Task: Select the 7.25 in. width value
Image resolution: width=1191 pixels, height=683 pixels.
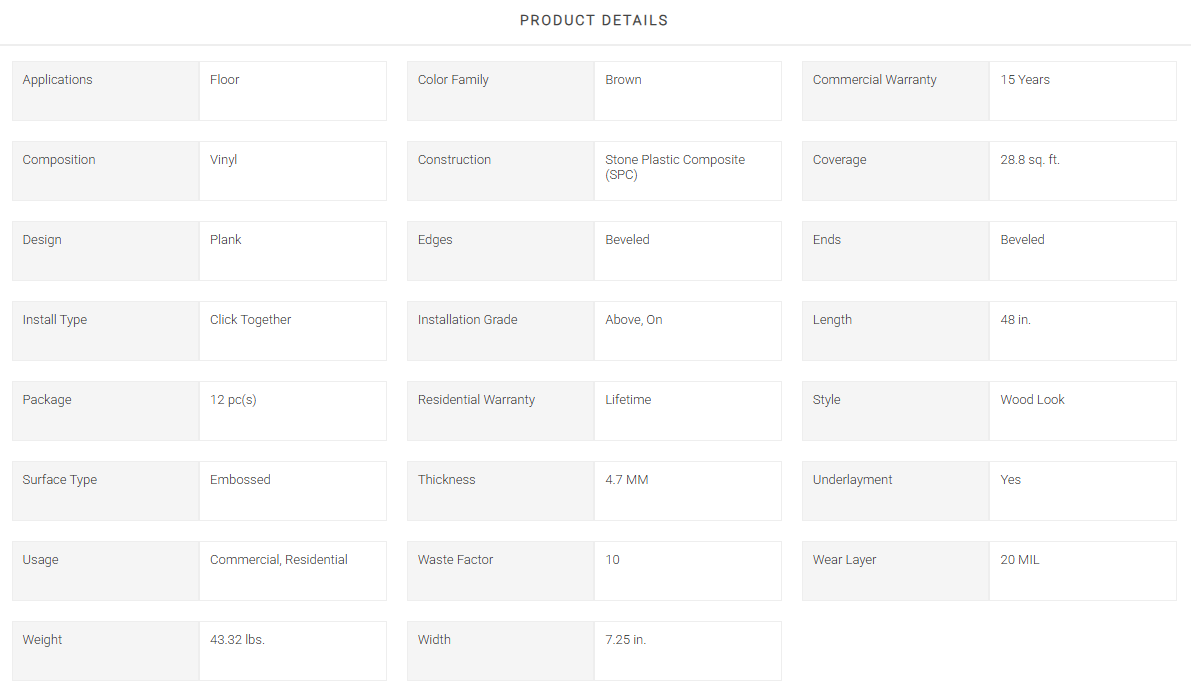Action: tap(625, 640)
